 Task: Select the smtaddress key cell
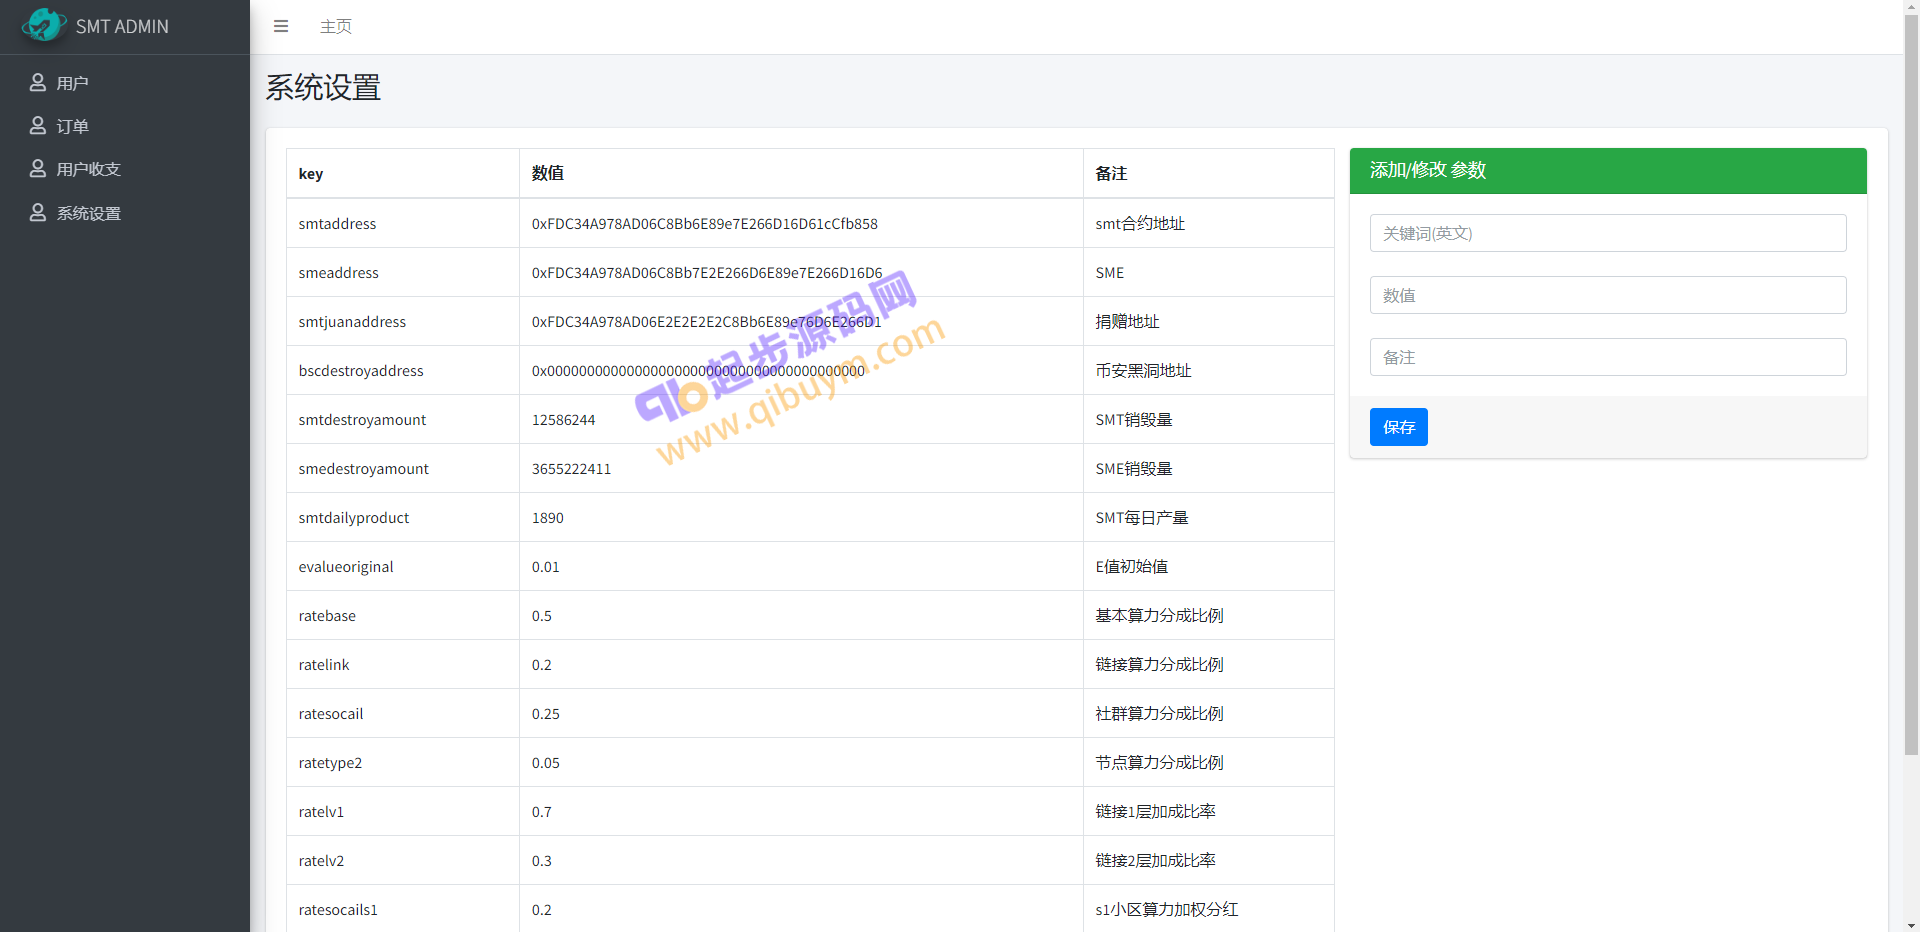click(x=338, y=224)
